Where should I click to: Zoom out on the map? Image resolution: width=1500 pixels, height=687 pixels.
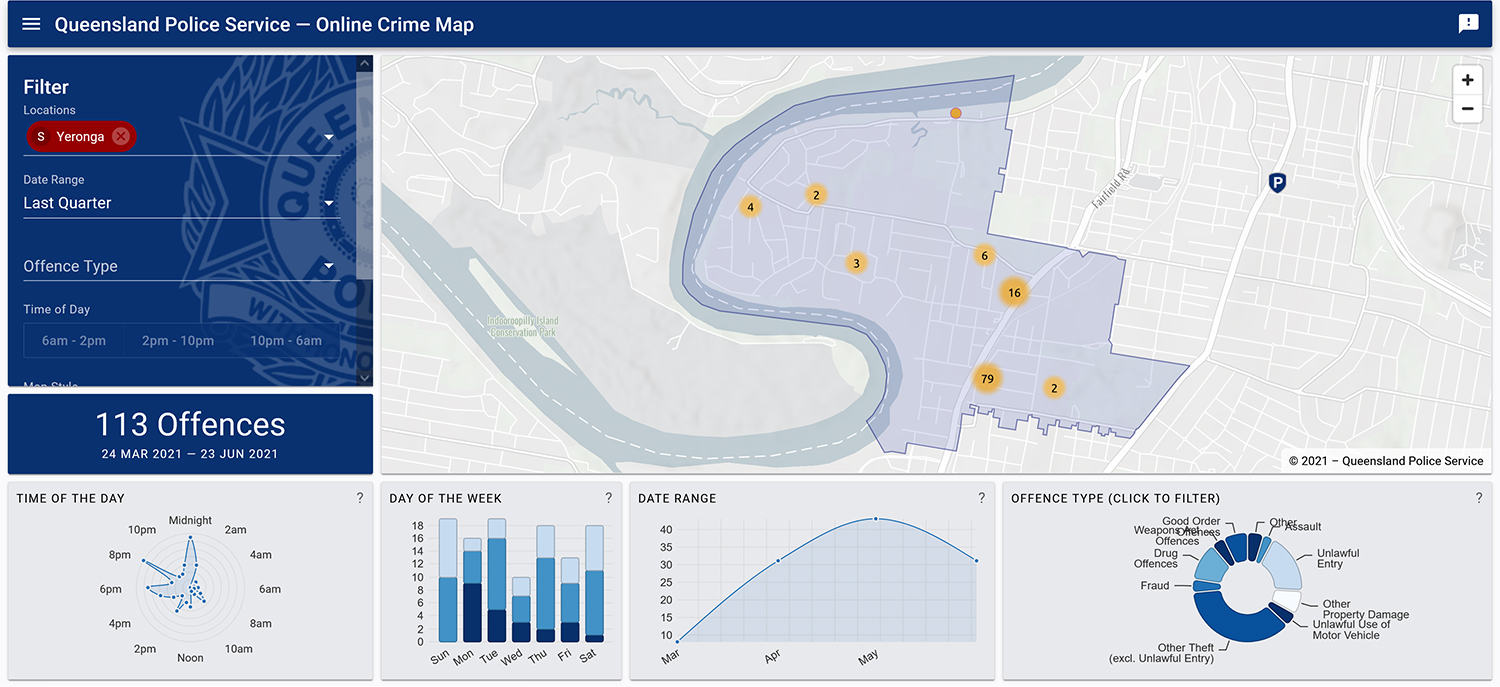point(1467,109)
